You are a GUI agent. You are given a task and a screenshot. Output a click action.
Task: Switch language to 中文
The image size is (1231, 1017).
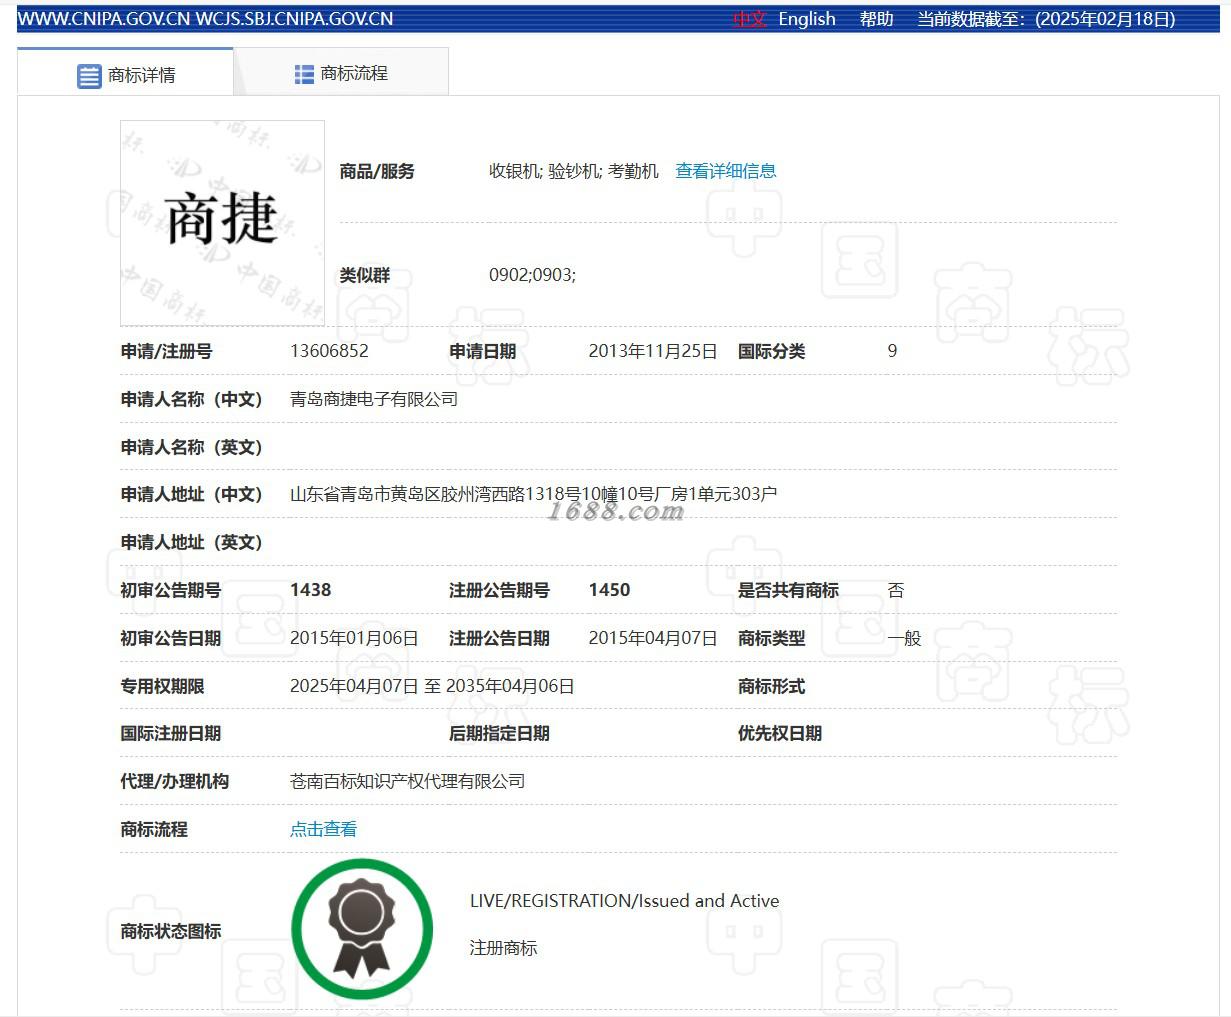[x=749, y=19]
